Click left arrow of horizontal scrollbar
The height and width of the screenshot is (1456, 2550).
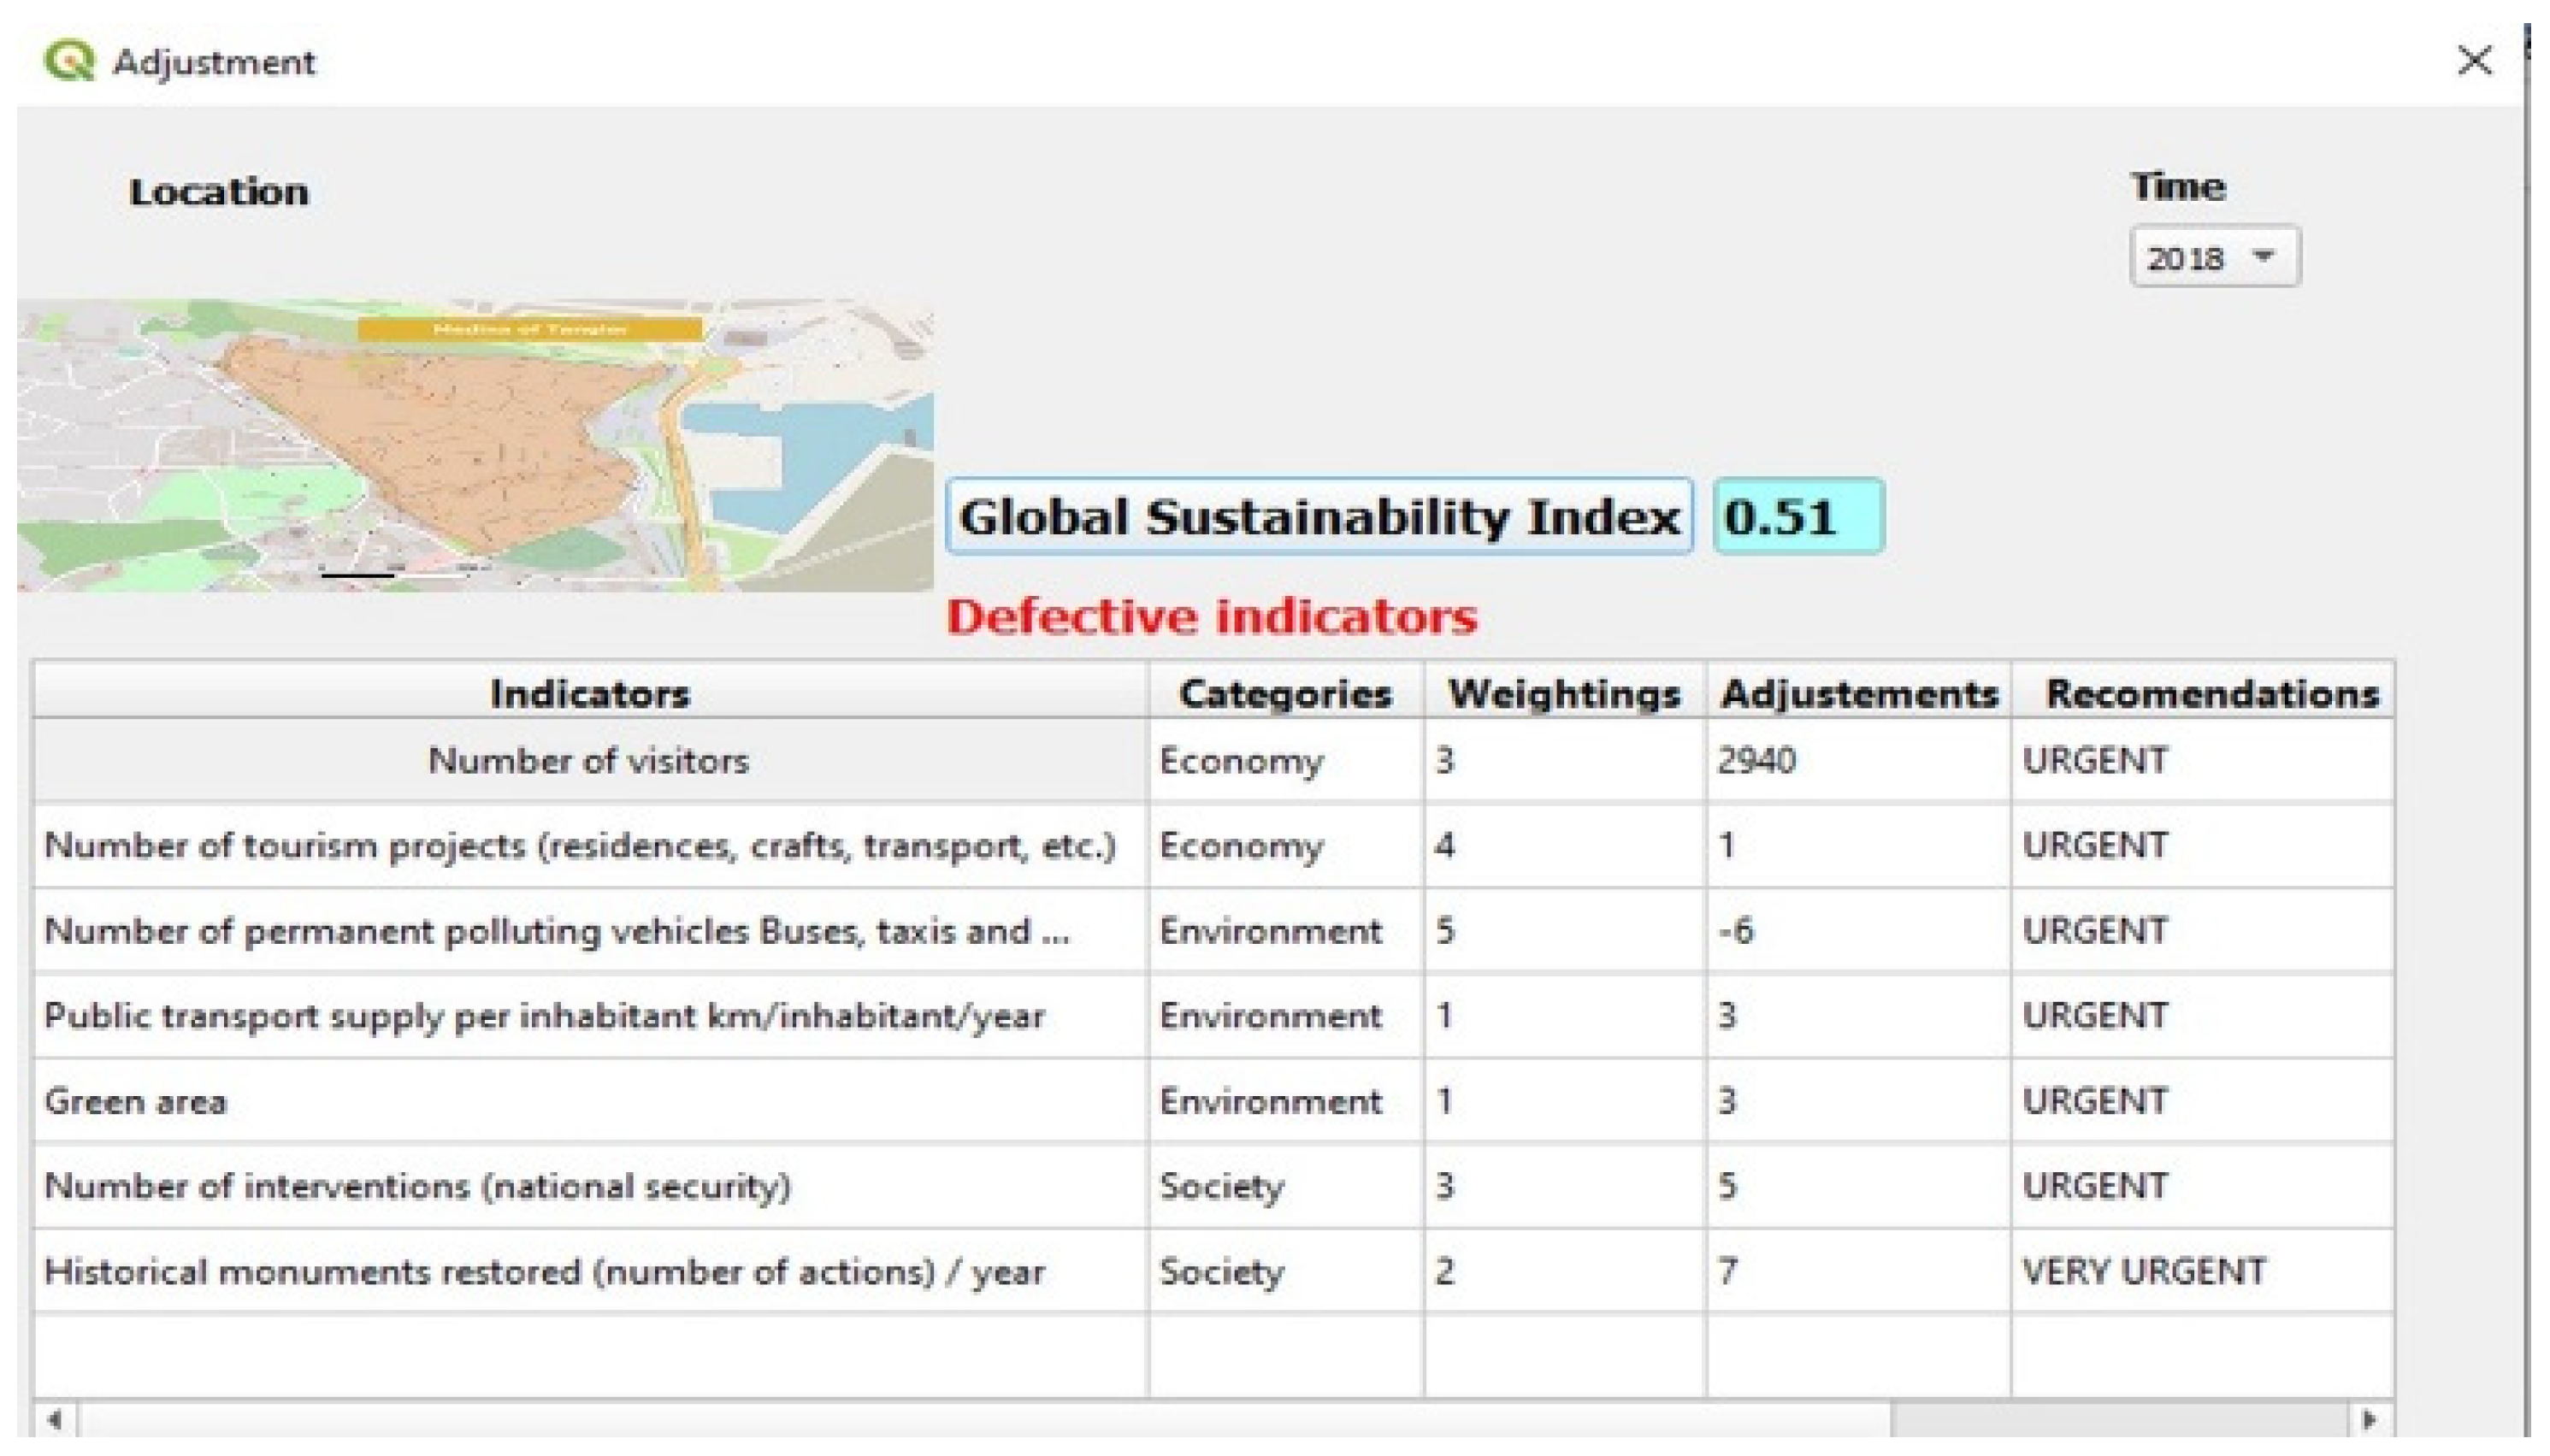[55, 1419]
